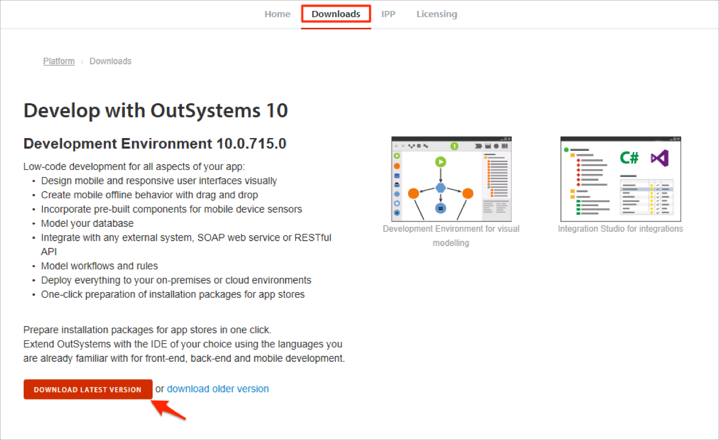Select the Downloads tab
Image resolution: width=719 pixels, height=440 pixels.
[x=336, y=14]
